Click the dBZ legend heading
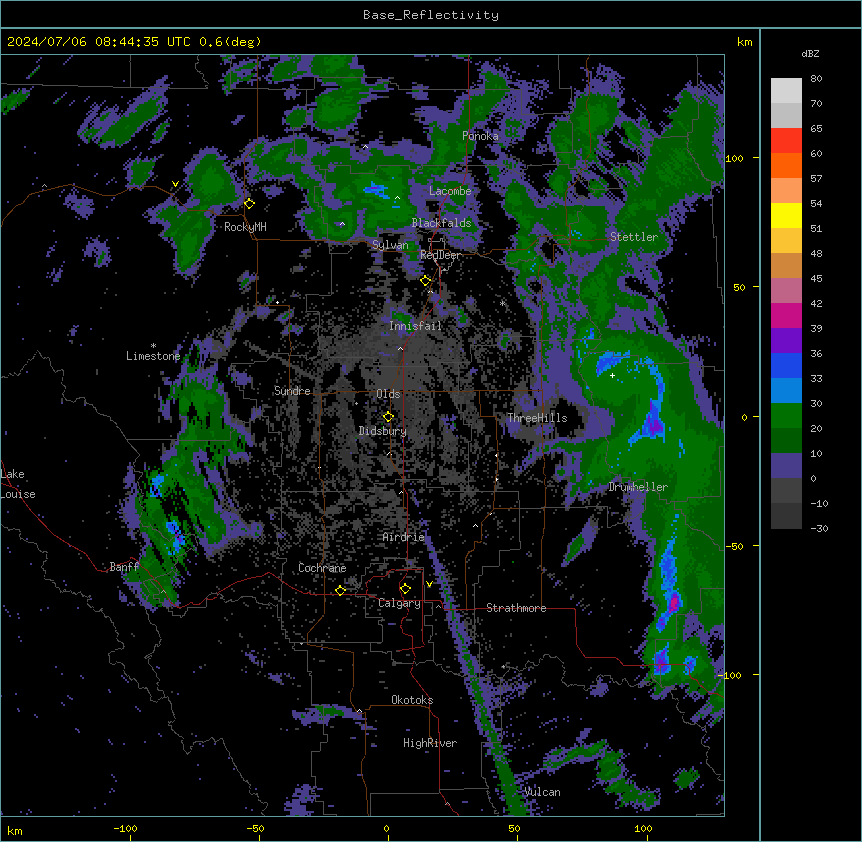This screenshot has height=842, width=862. click(x=810, y=53)
